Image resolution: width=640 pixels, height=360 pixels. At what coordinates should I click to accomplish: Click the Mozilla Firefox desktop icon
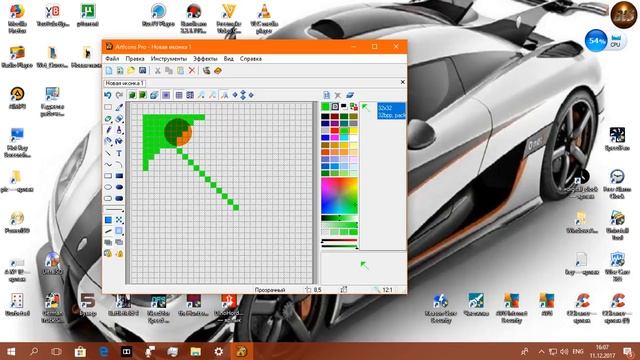17,18
